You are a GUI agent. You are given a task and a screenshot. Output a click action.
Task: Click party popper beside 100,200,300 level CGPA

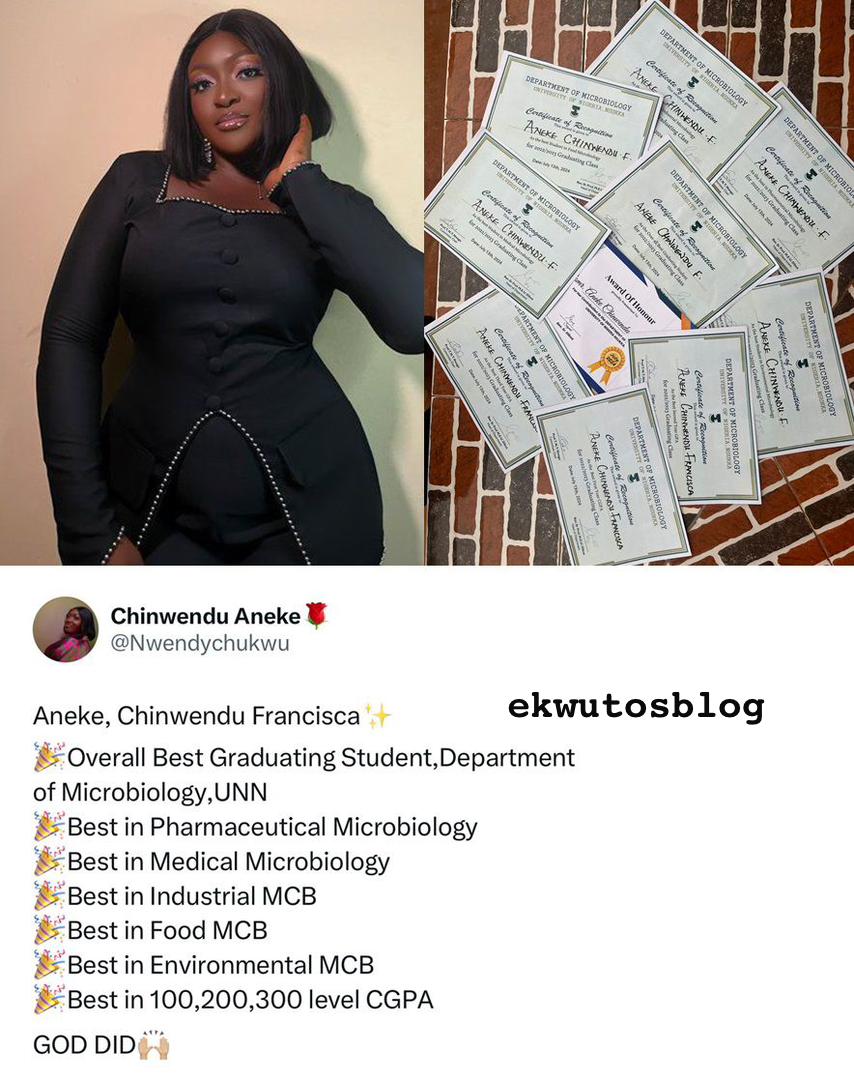click(49, 999)
